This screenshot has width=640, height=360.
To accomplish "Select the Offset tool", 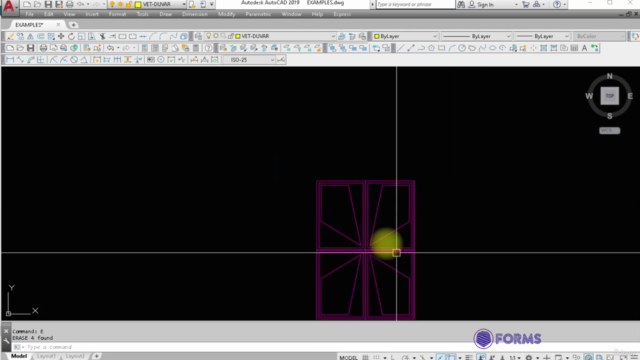I will click(41, 36).
